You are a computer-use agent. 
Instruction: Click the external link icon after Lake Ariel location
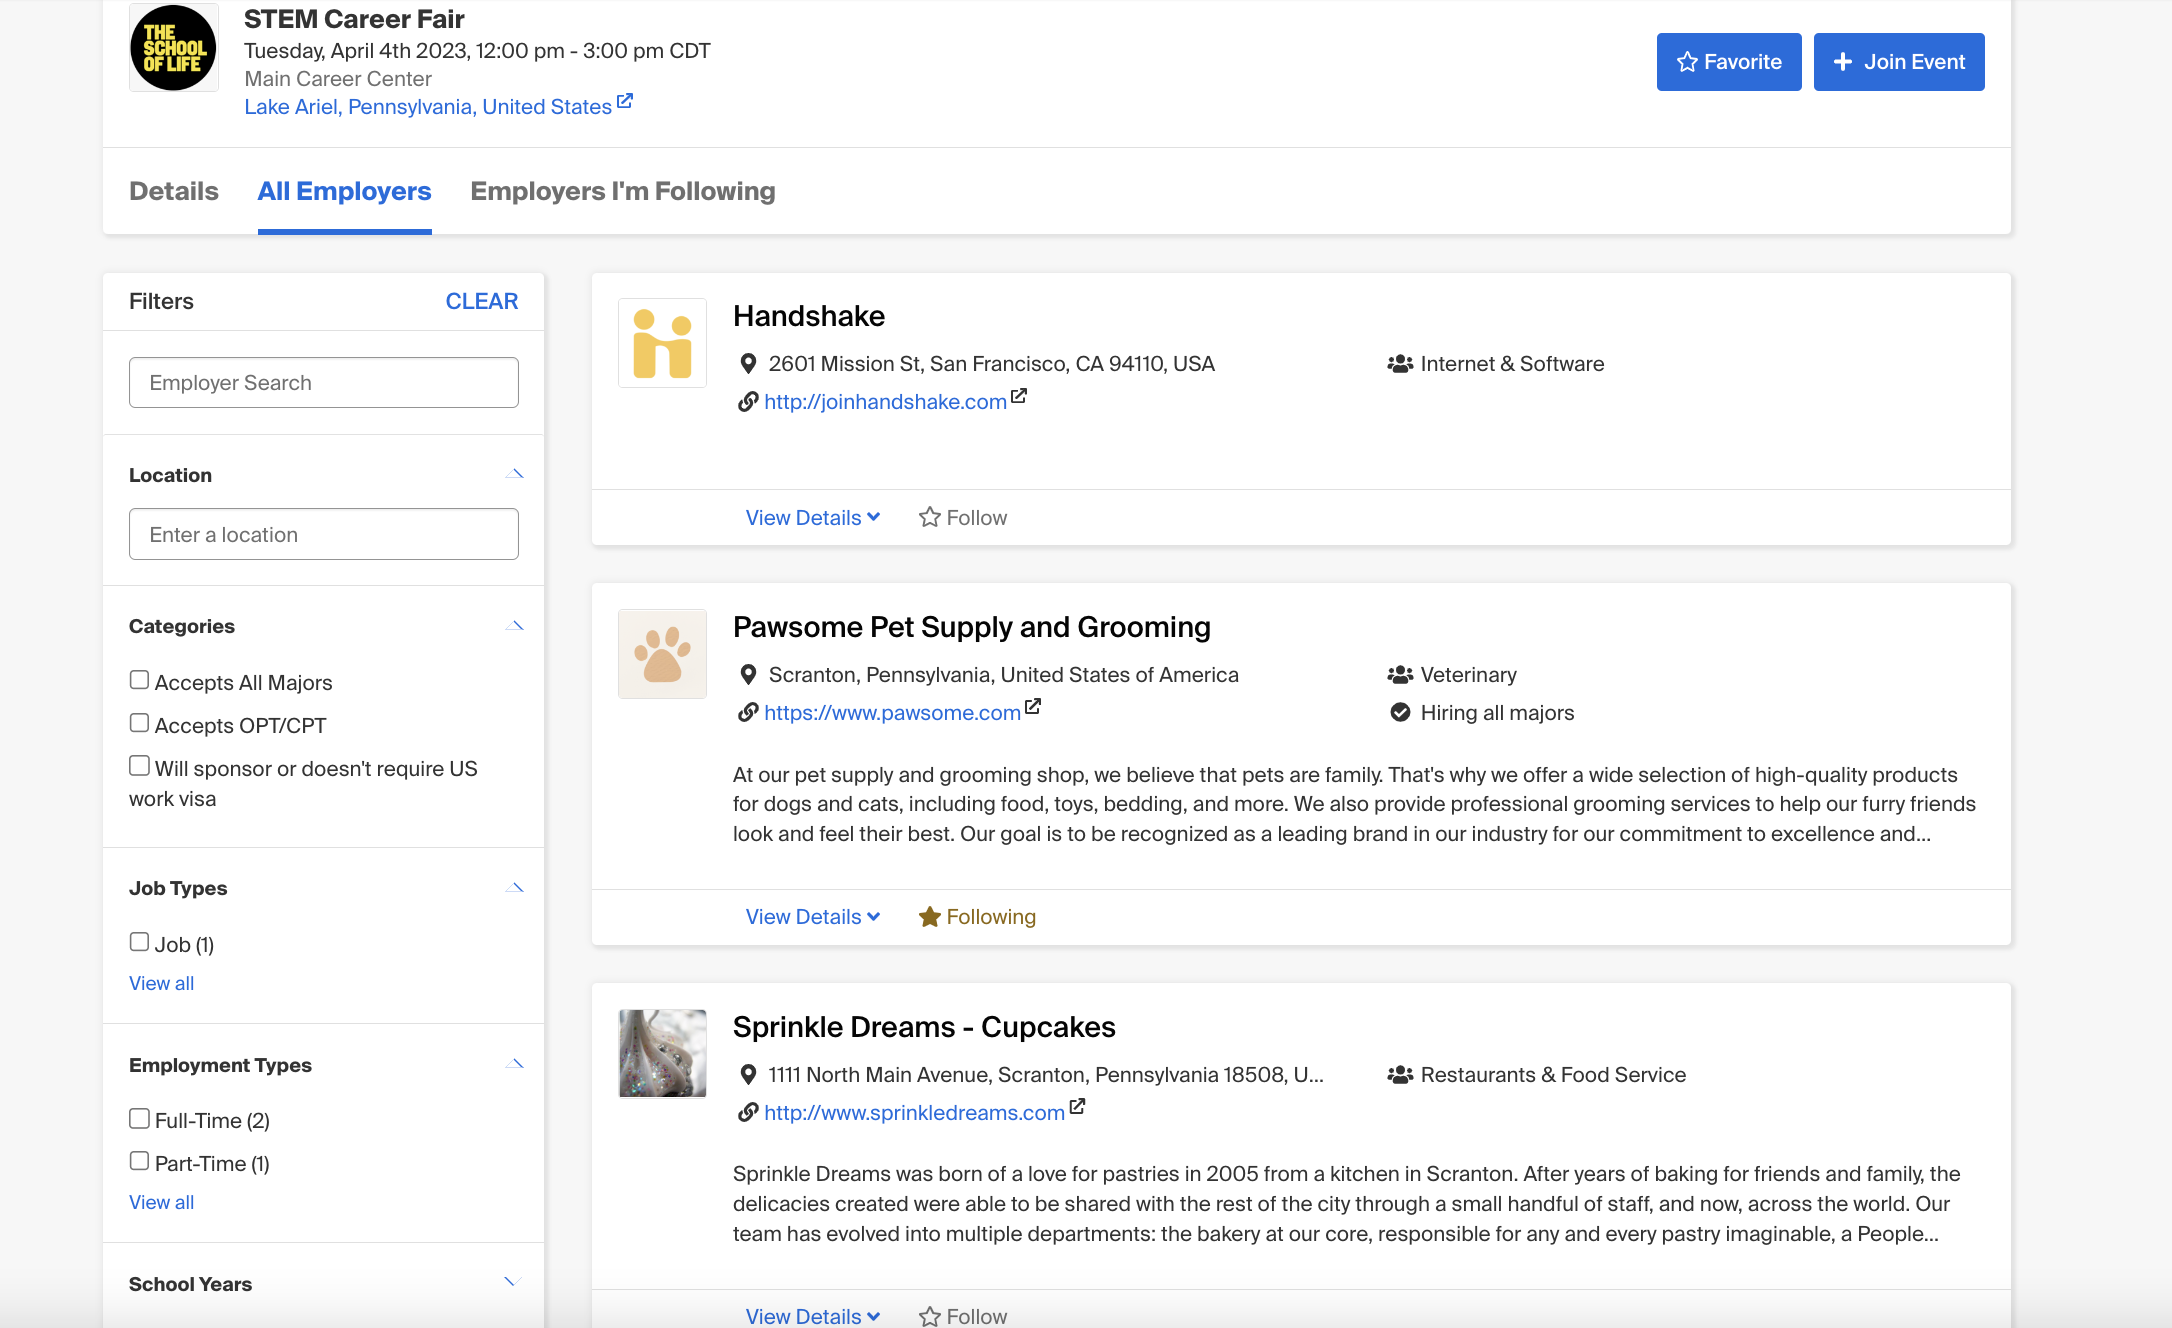[625, 102]
